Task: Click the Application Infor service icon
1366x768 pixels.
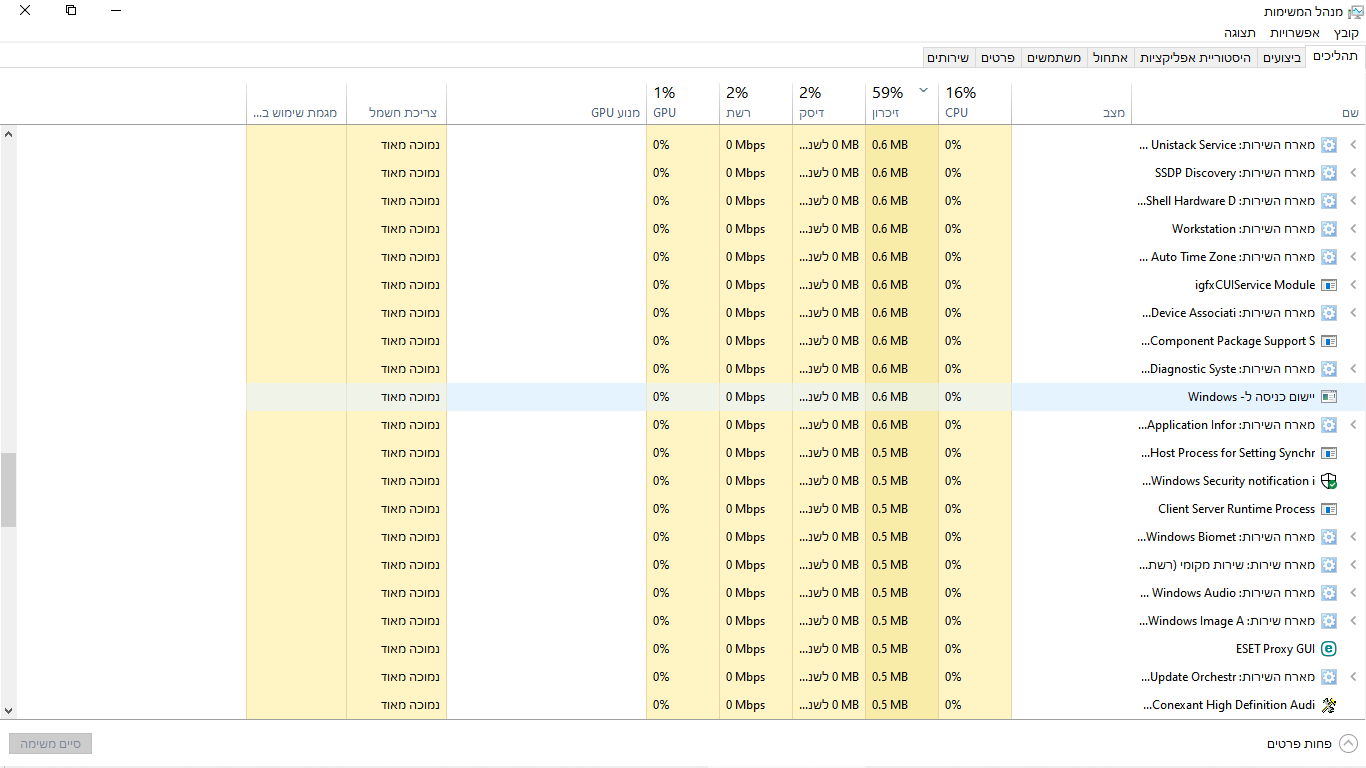Action: pos(1329,425)
